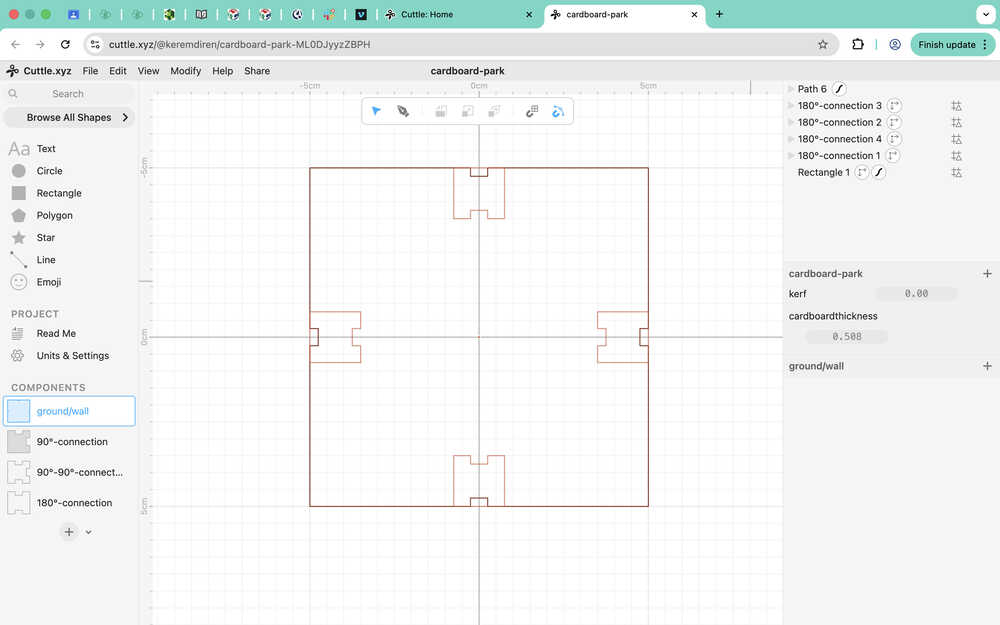This screenshot has height=625, width=1000.
Task: Open the File menu
Action: (91, 71)
